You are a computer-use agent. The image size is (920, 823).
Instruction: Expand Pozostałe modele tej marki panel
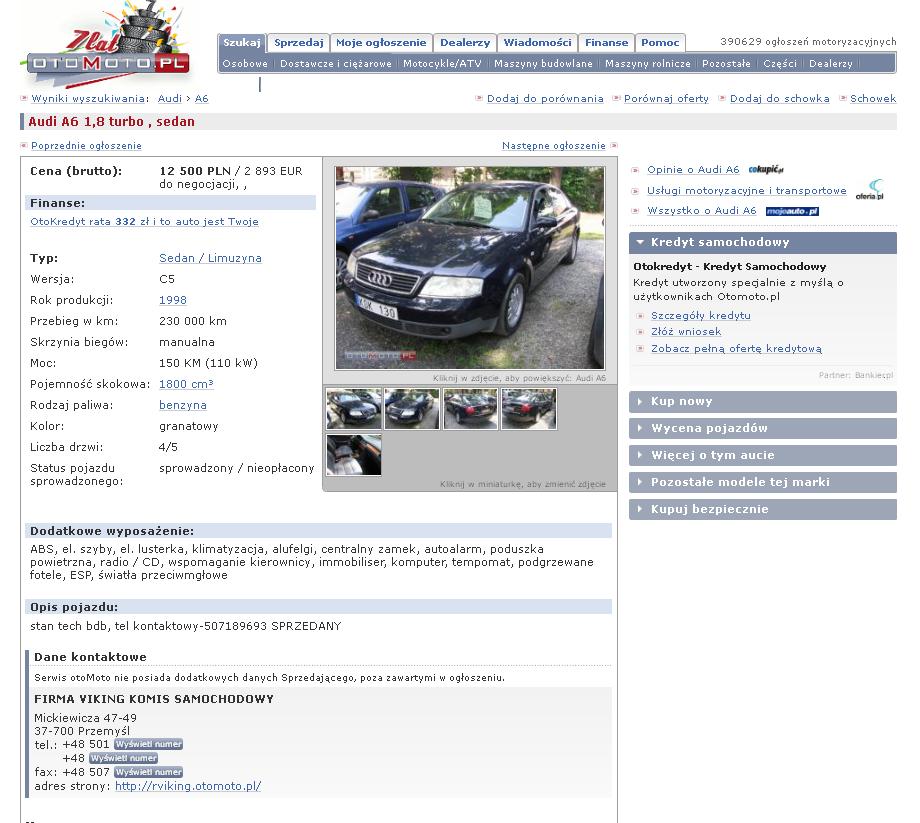(x=763, y=483)
